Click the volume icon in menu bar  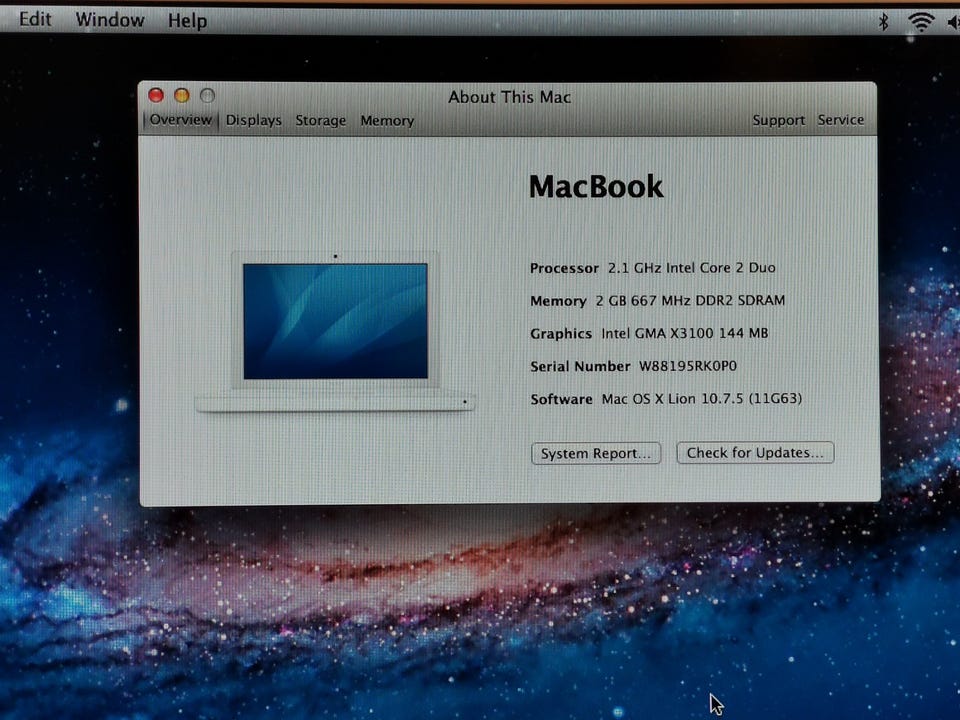coord(953,23)
